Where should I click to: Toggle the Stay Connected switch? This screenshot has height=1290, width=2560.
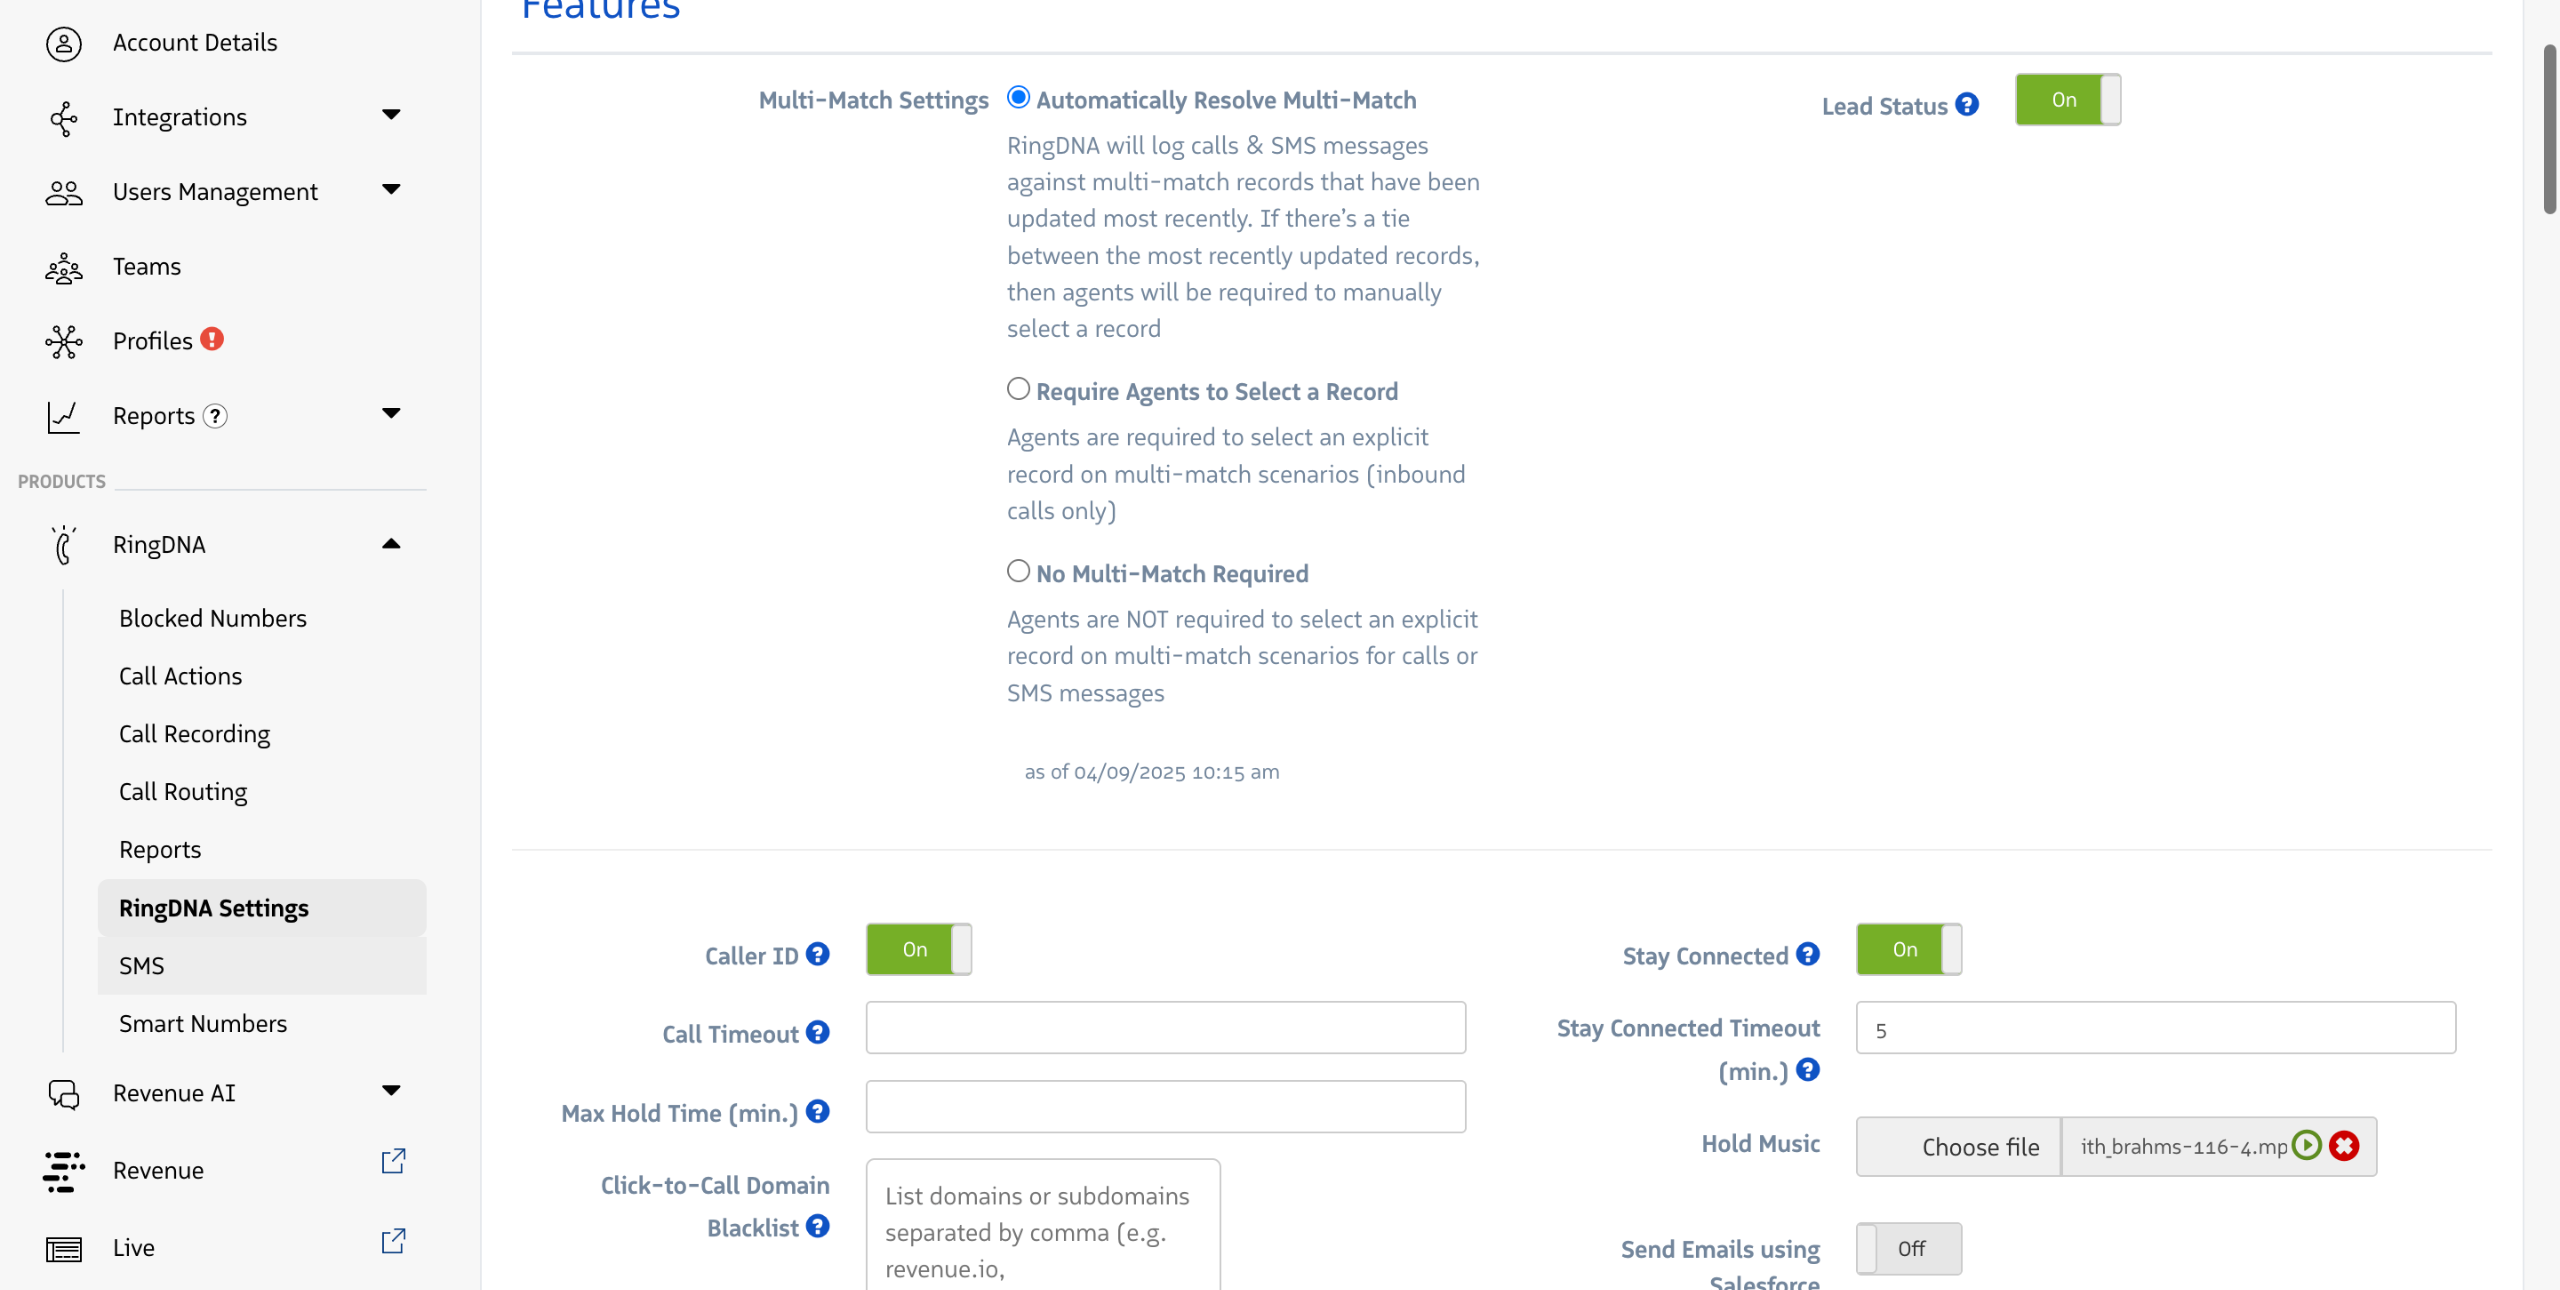coord(1908,949)
